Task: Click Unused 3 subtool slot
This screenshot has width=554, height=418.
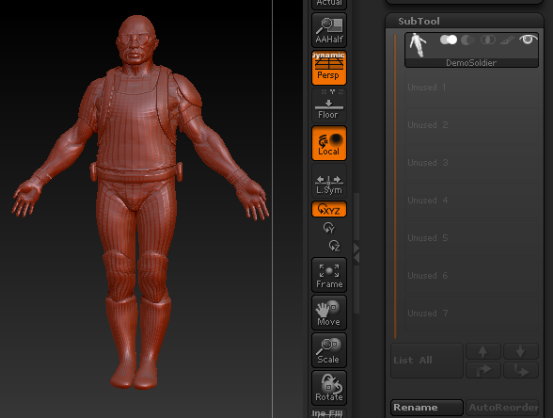Action: (471, 163)
